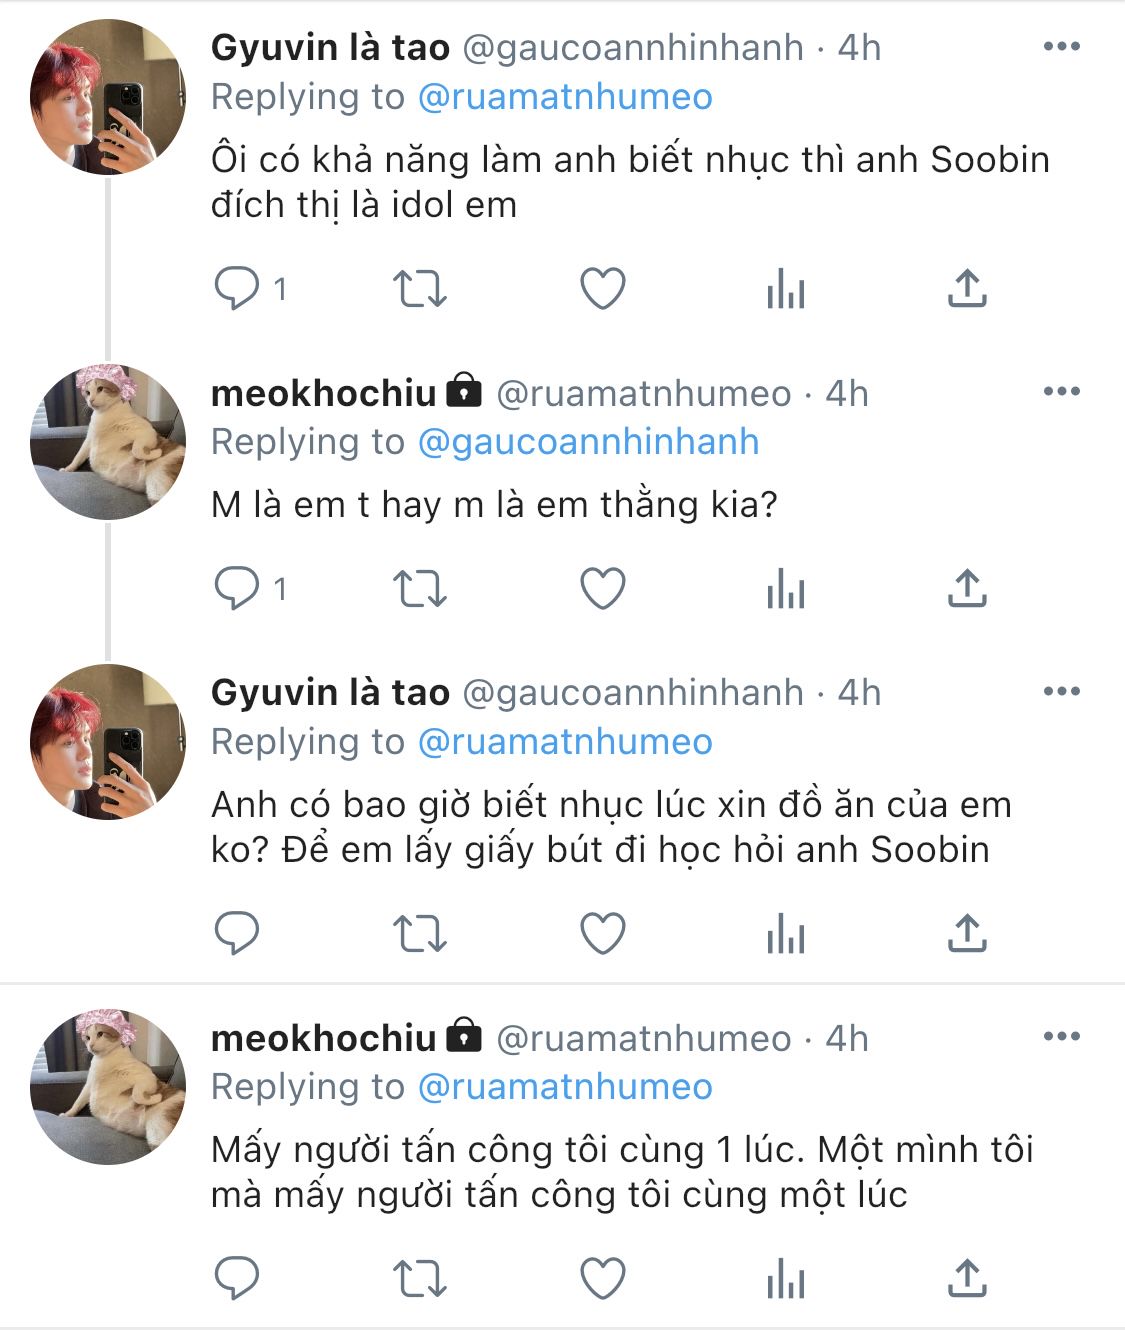This screenshot has width=1125, height=1332.
Task: Like the tweet mentioning idol Soobin
Action: pyautogui.click(x=603, y=289)
